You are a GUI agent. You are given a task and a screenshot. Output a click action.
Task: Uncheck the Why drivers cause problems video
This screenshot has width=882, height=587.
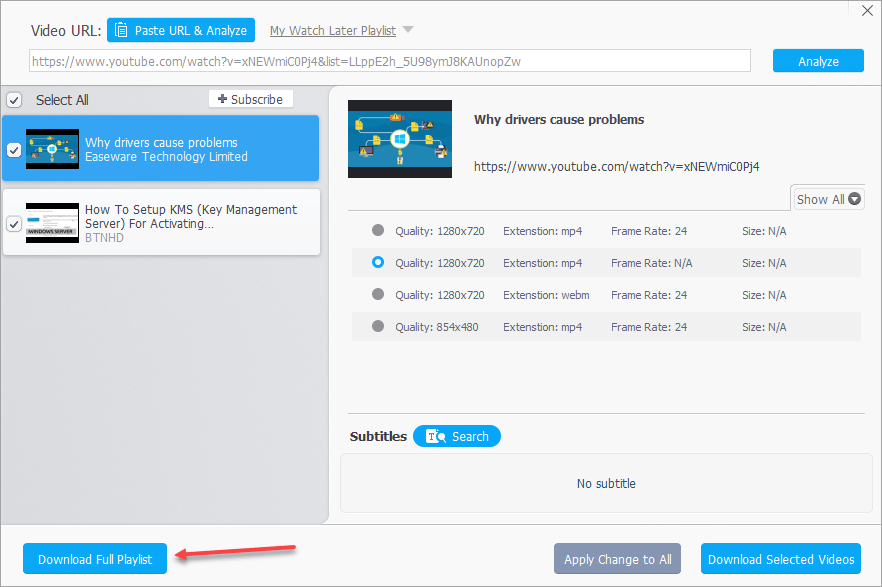pos(14,150)
